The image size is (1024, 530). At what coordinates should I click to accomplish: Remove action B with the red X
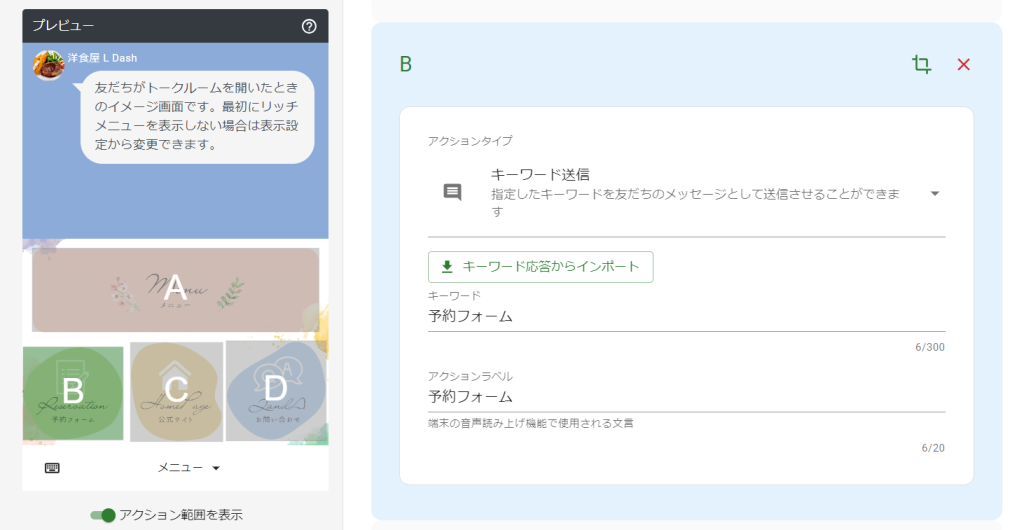[963, 64]
